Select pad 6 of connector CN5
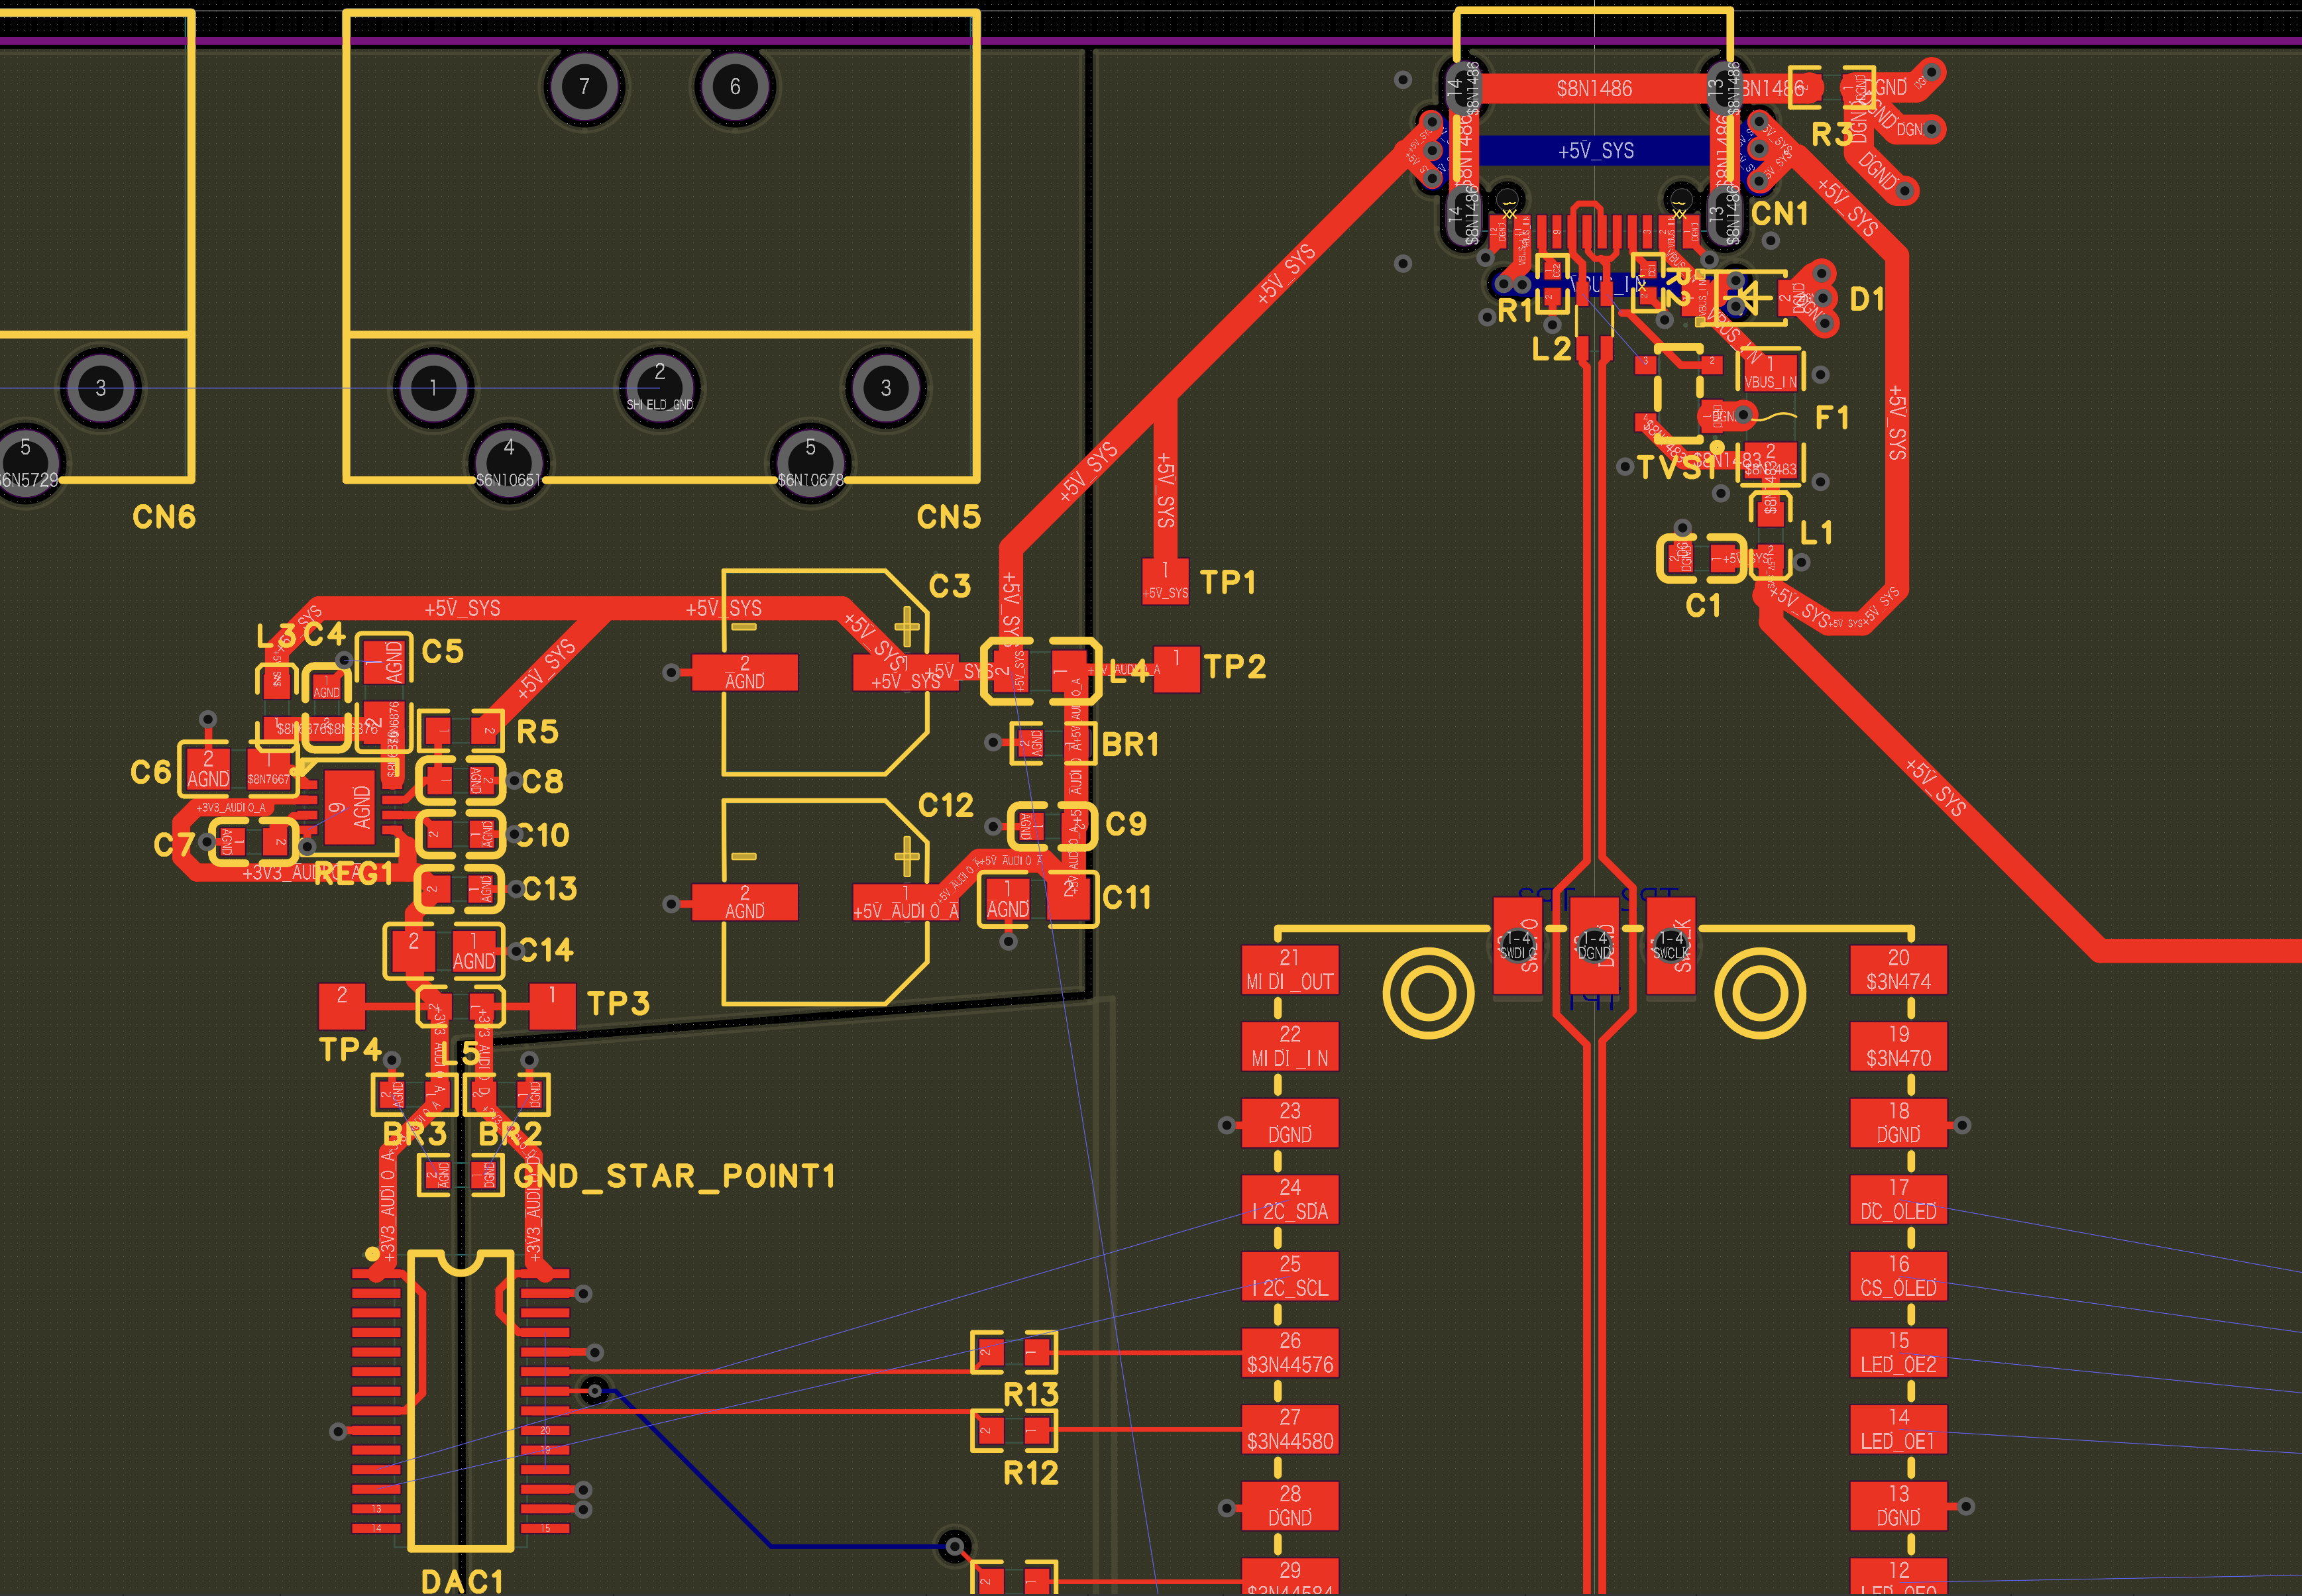Image resolution: width=2302 pixels, height=1596 pixels. tap(735, 87)
